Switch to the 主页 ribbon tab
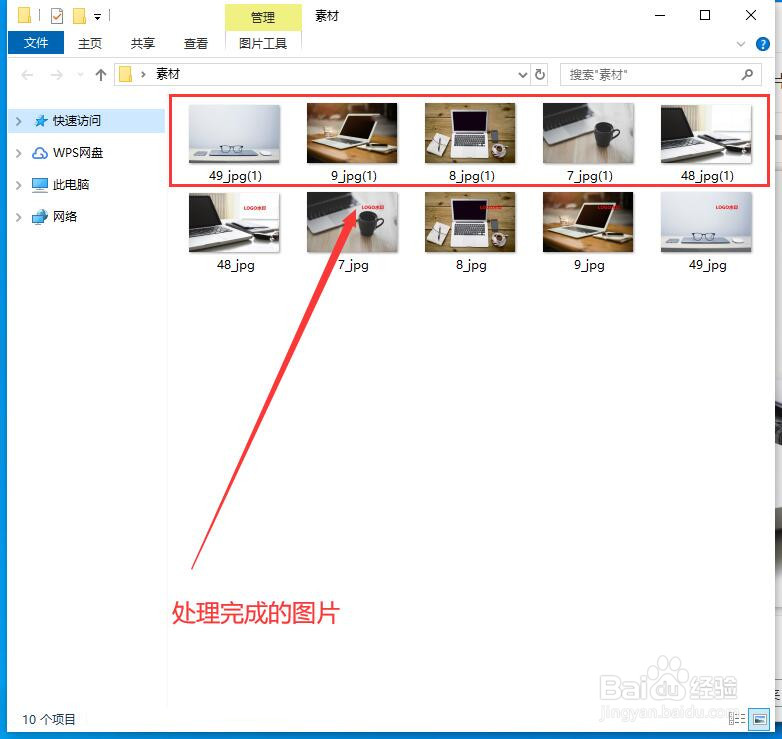The image size is (782, 739). point(90,43)
